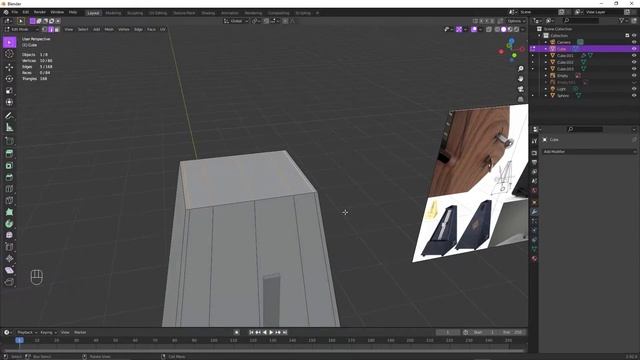Image resolution: width=640 pixels, height=360 pixels.
Task: Click the play animation button
Action: 271,332
